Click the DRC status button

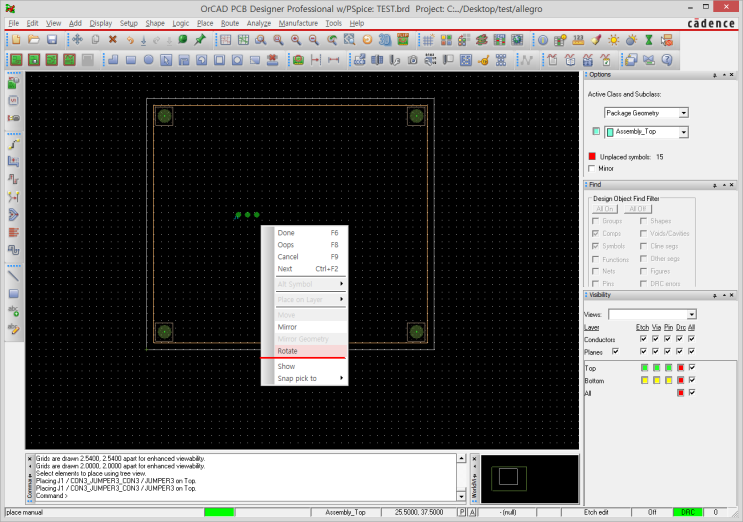688,512
